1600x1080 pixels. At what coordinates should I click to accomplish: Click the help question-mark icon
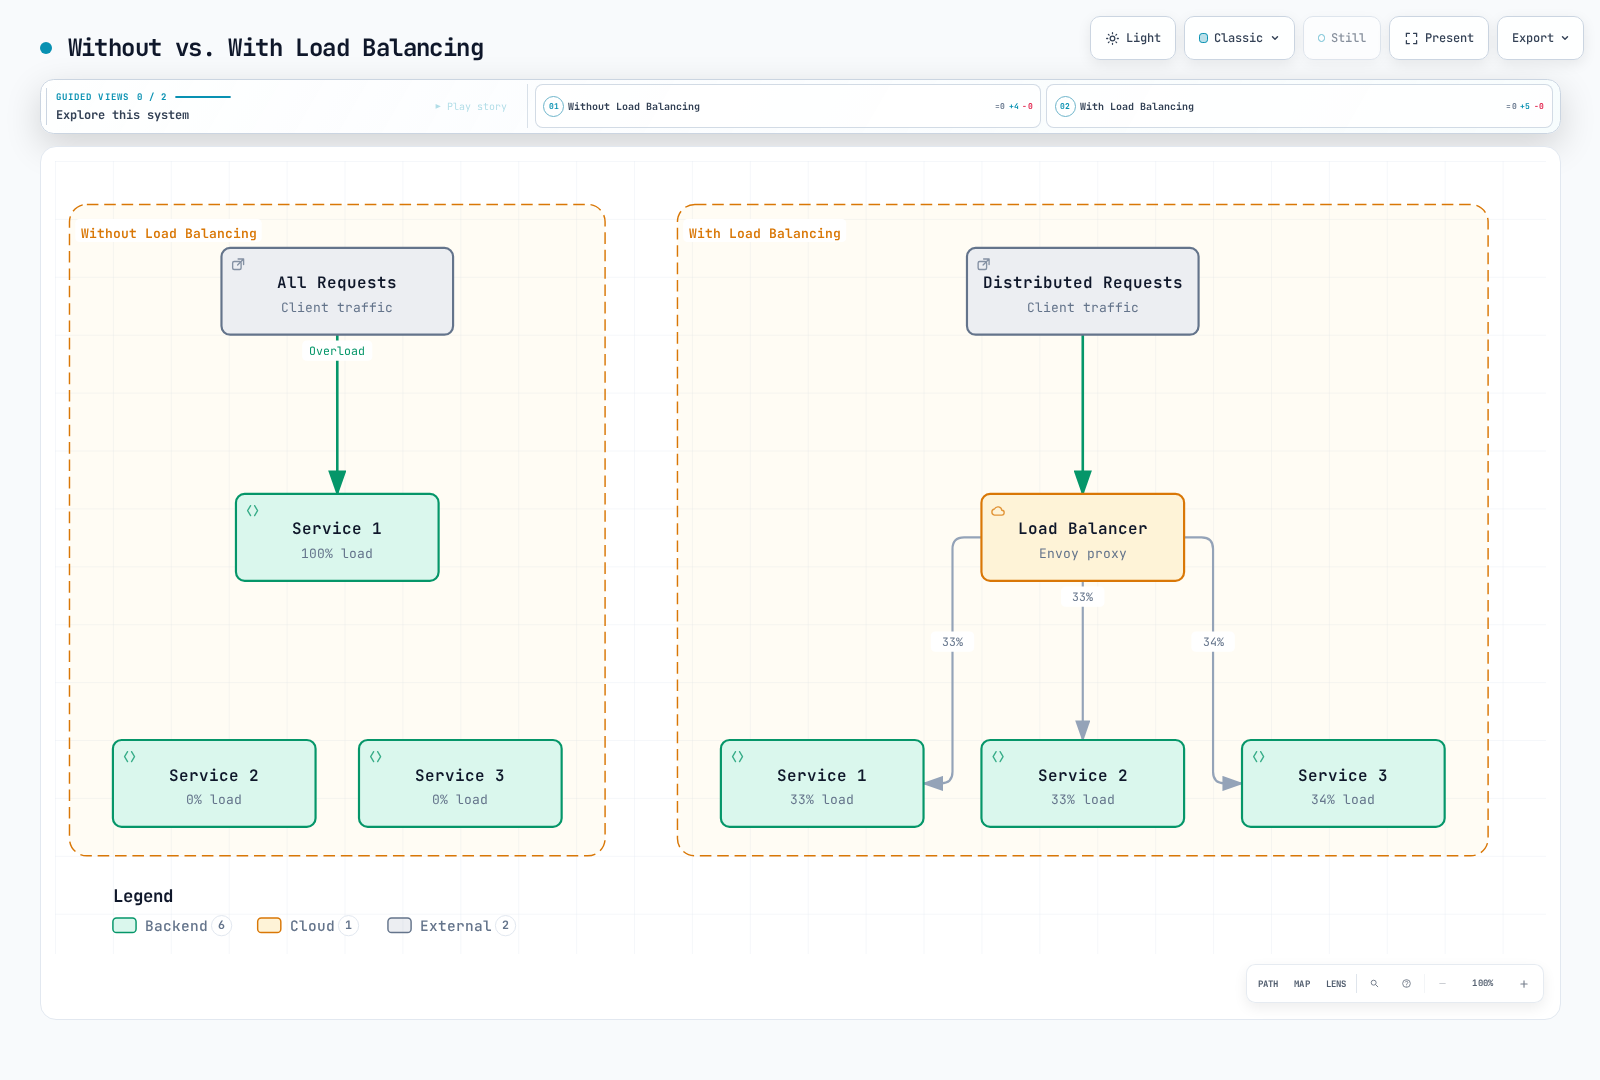(1406, 984)
